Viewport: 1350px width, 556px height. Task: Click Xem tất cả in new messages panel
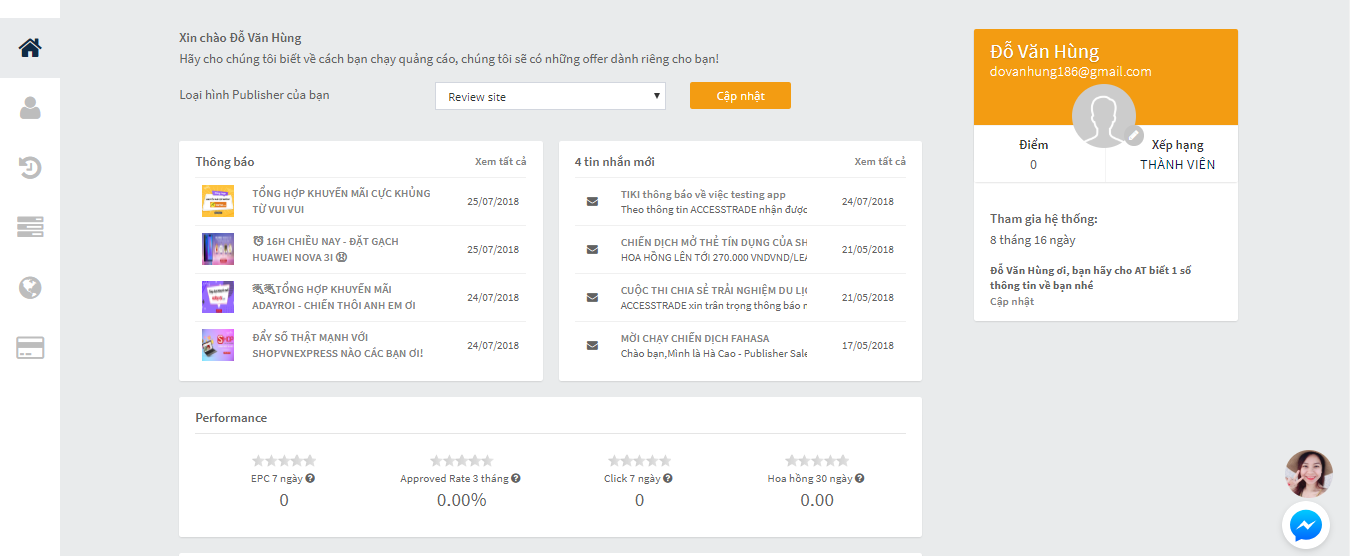click(x=880, y=162)
